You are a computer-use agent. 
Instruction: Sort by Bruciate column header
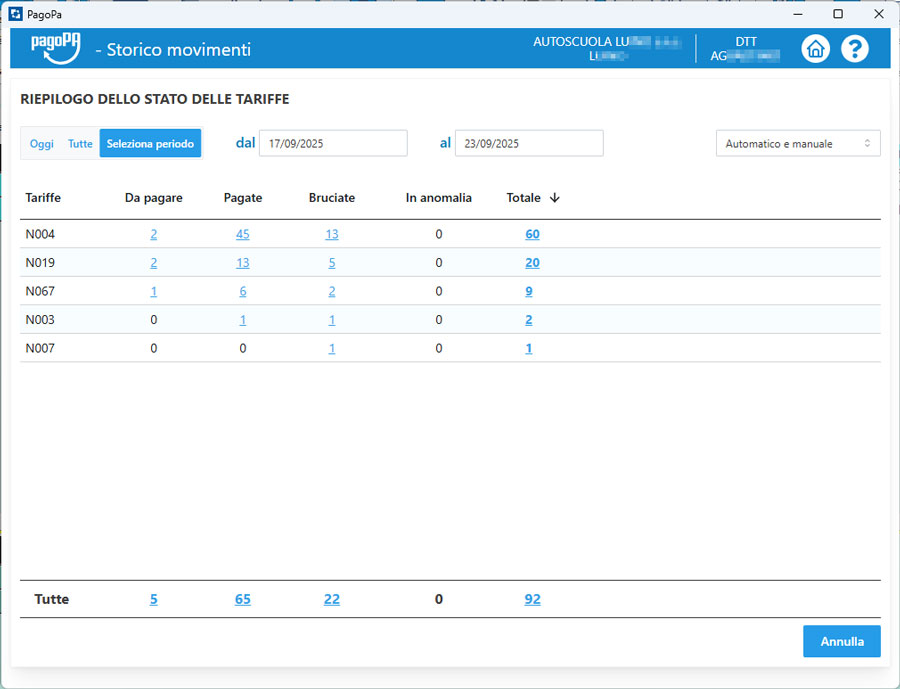click(x=331, y=198)
